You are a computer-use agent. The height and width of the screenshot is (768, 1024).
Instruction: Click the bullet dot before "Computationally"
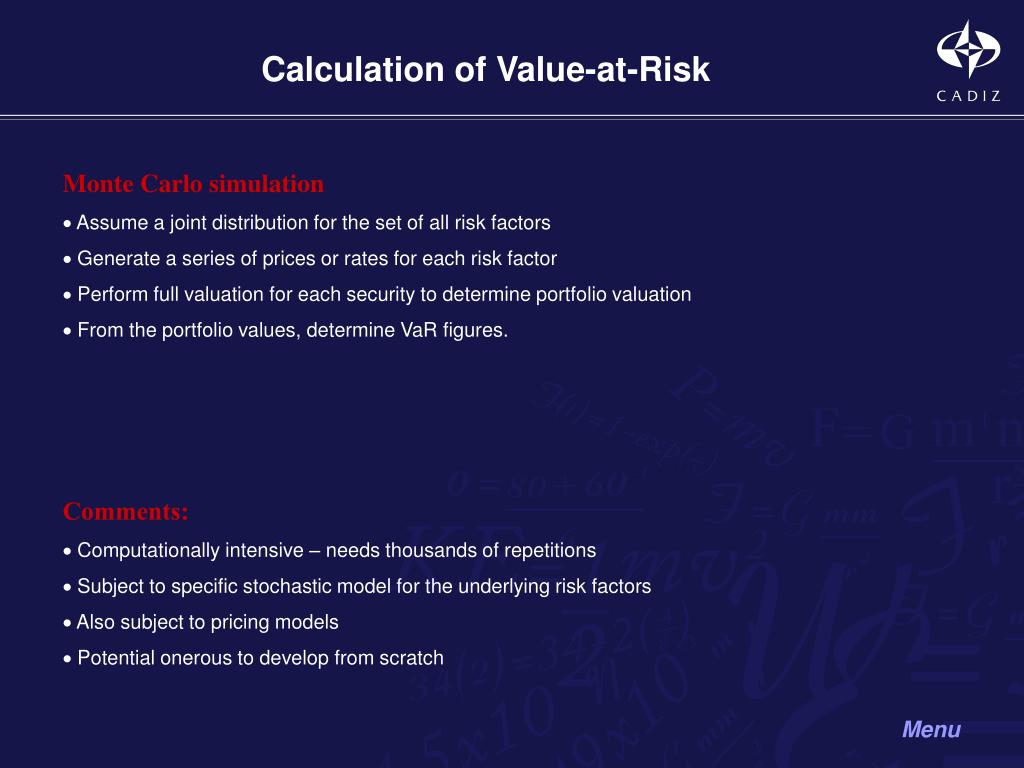pos(67,552)
